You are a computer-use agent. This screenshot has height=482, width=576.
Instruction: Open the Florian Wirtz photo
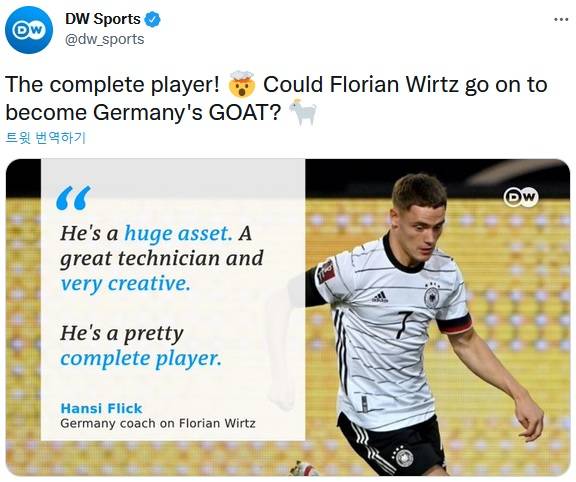437,318
